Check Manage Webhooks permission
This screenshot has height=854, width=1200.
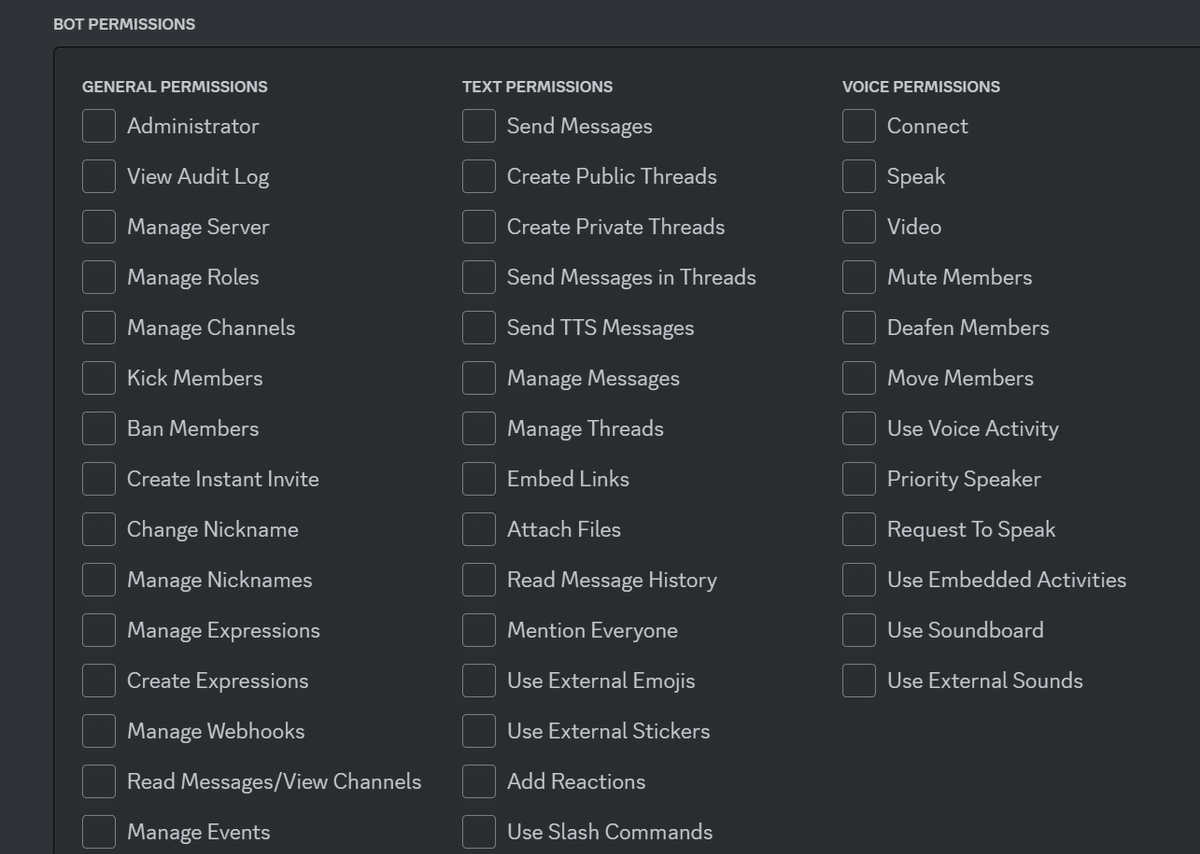98,731
